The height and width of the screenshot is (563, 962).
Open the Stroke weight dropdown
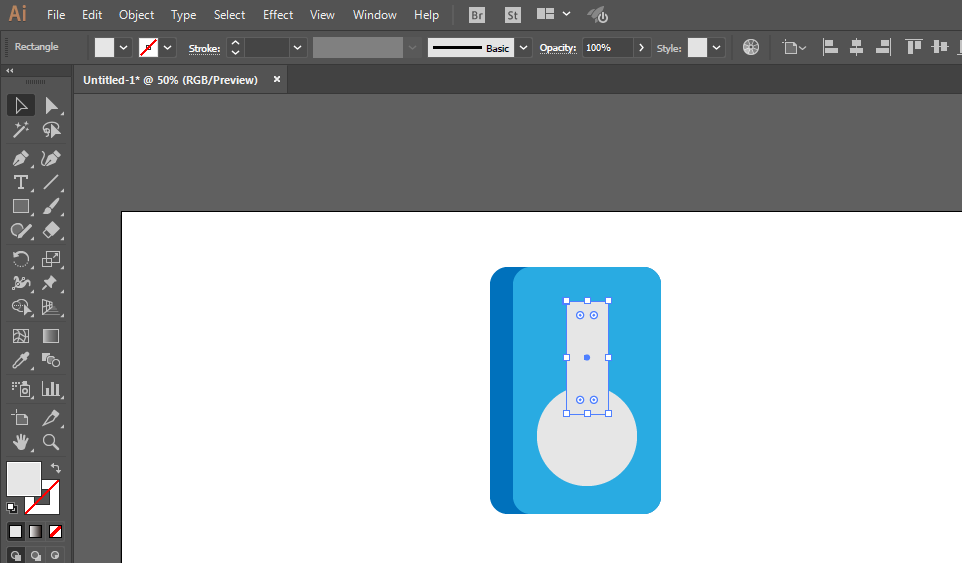(x=298, y=48)
